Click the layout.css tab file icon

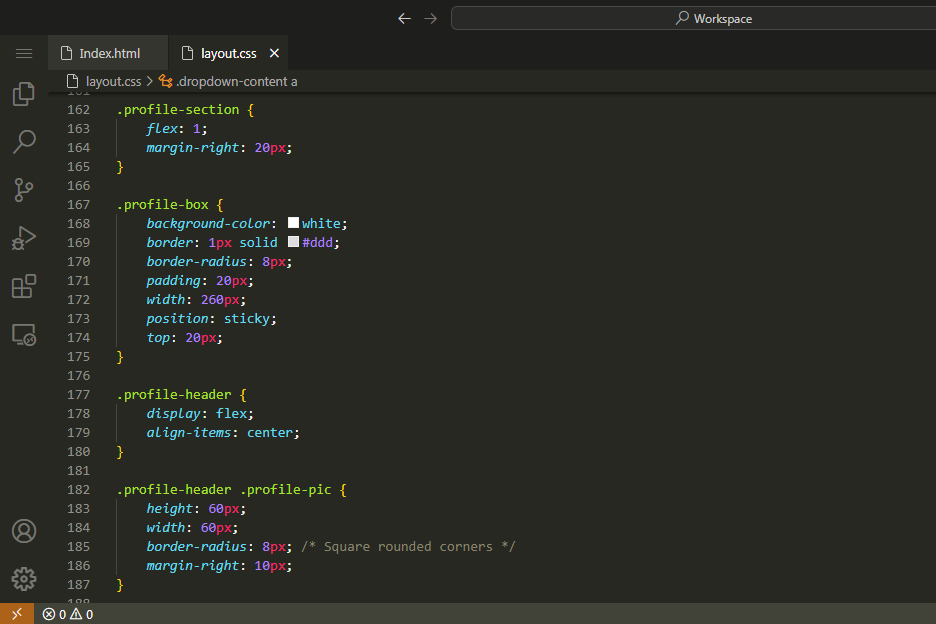187,53
